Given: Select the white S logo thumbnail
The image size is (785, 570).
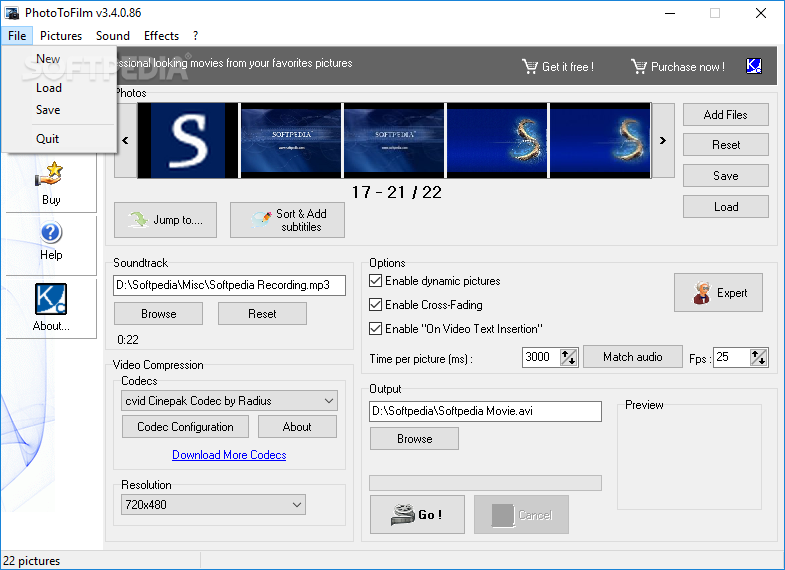Looking at the screenshot, I should point(188,141).
